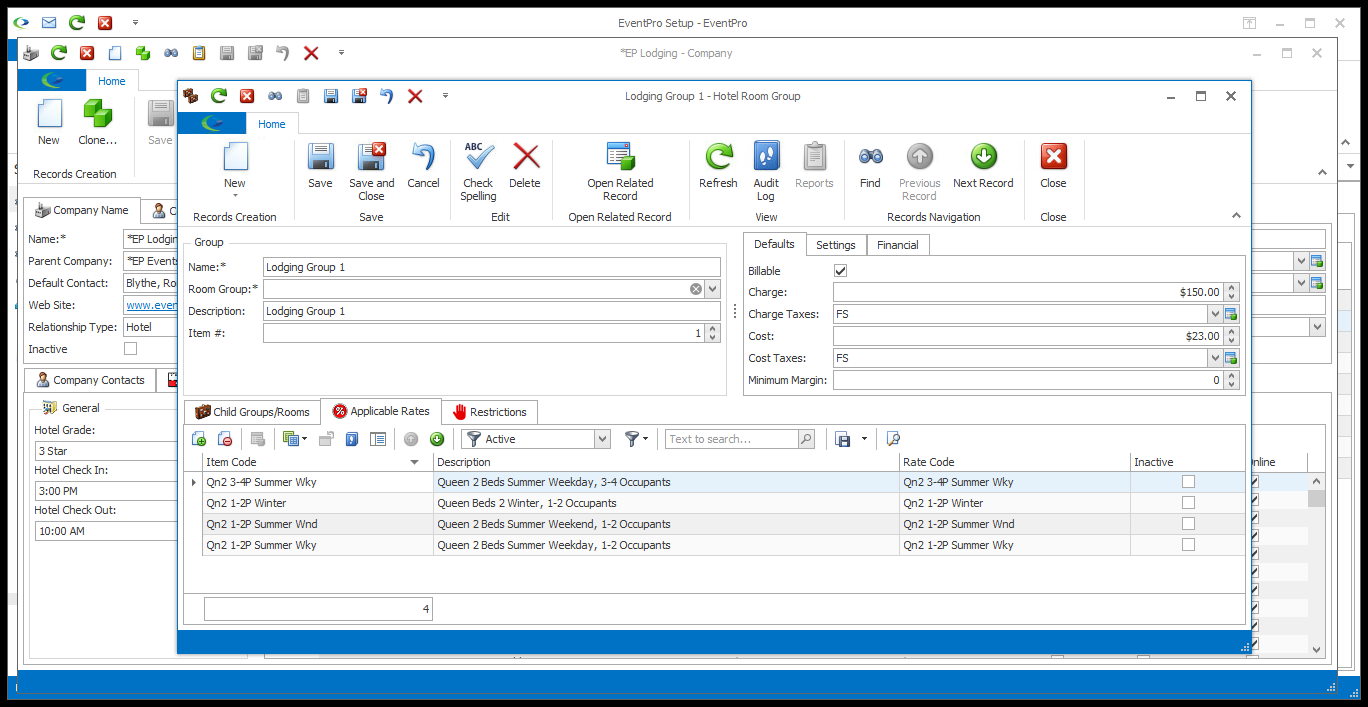Click the Delete ribbon icon
Image resolution: width=1368 pixels, height=707 pixels.
point(525,166)
